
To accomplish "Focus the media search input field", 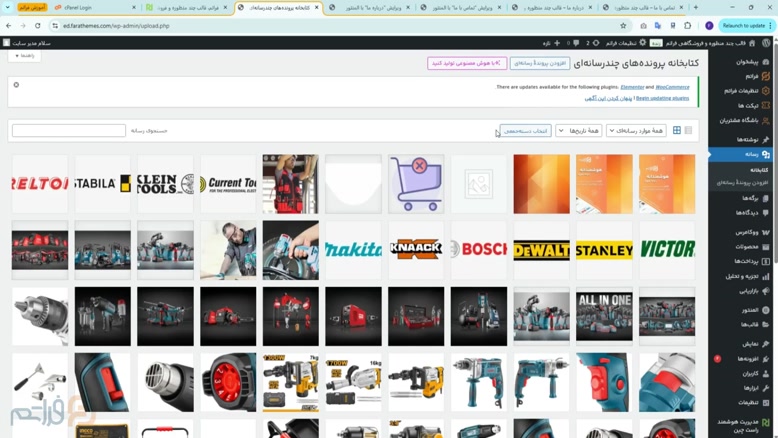I will coord(69,131).
